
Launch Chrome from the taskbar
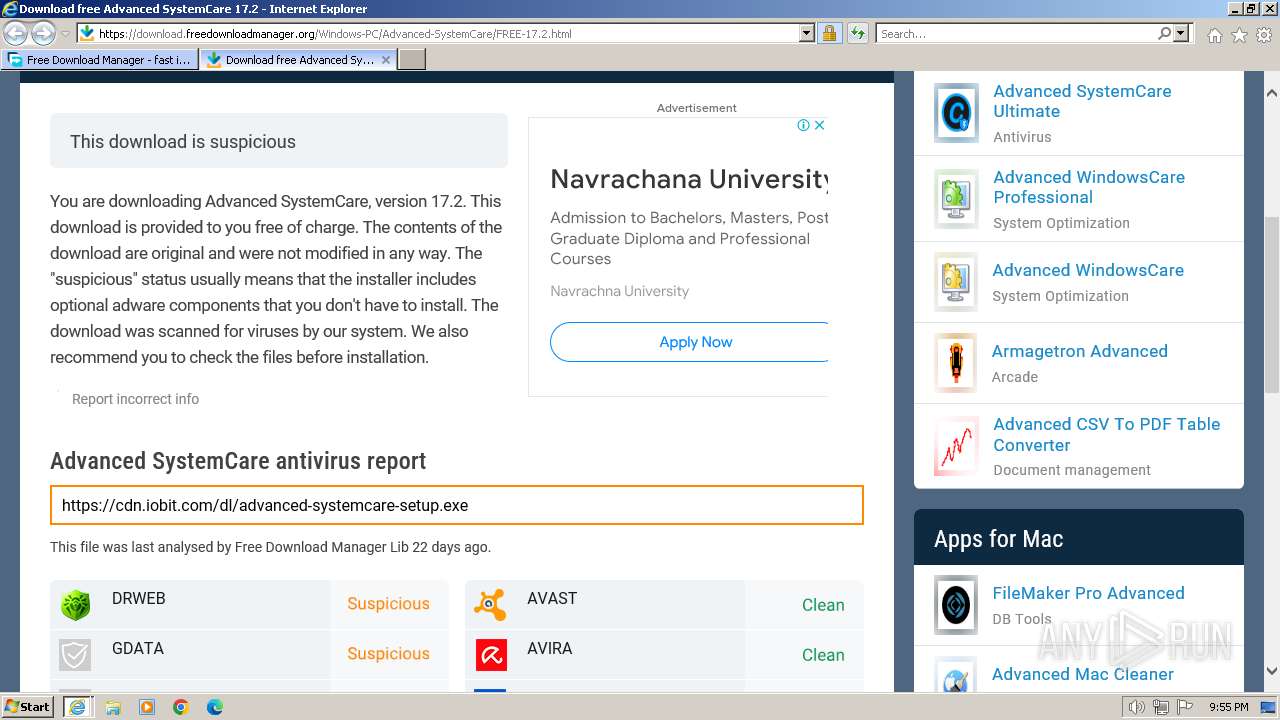point(180,707)
